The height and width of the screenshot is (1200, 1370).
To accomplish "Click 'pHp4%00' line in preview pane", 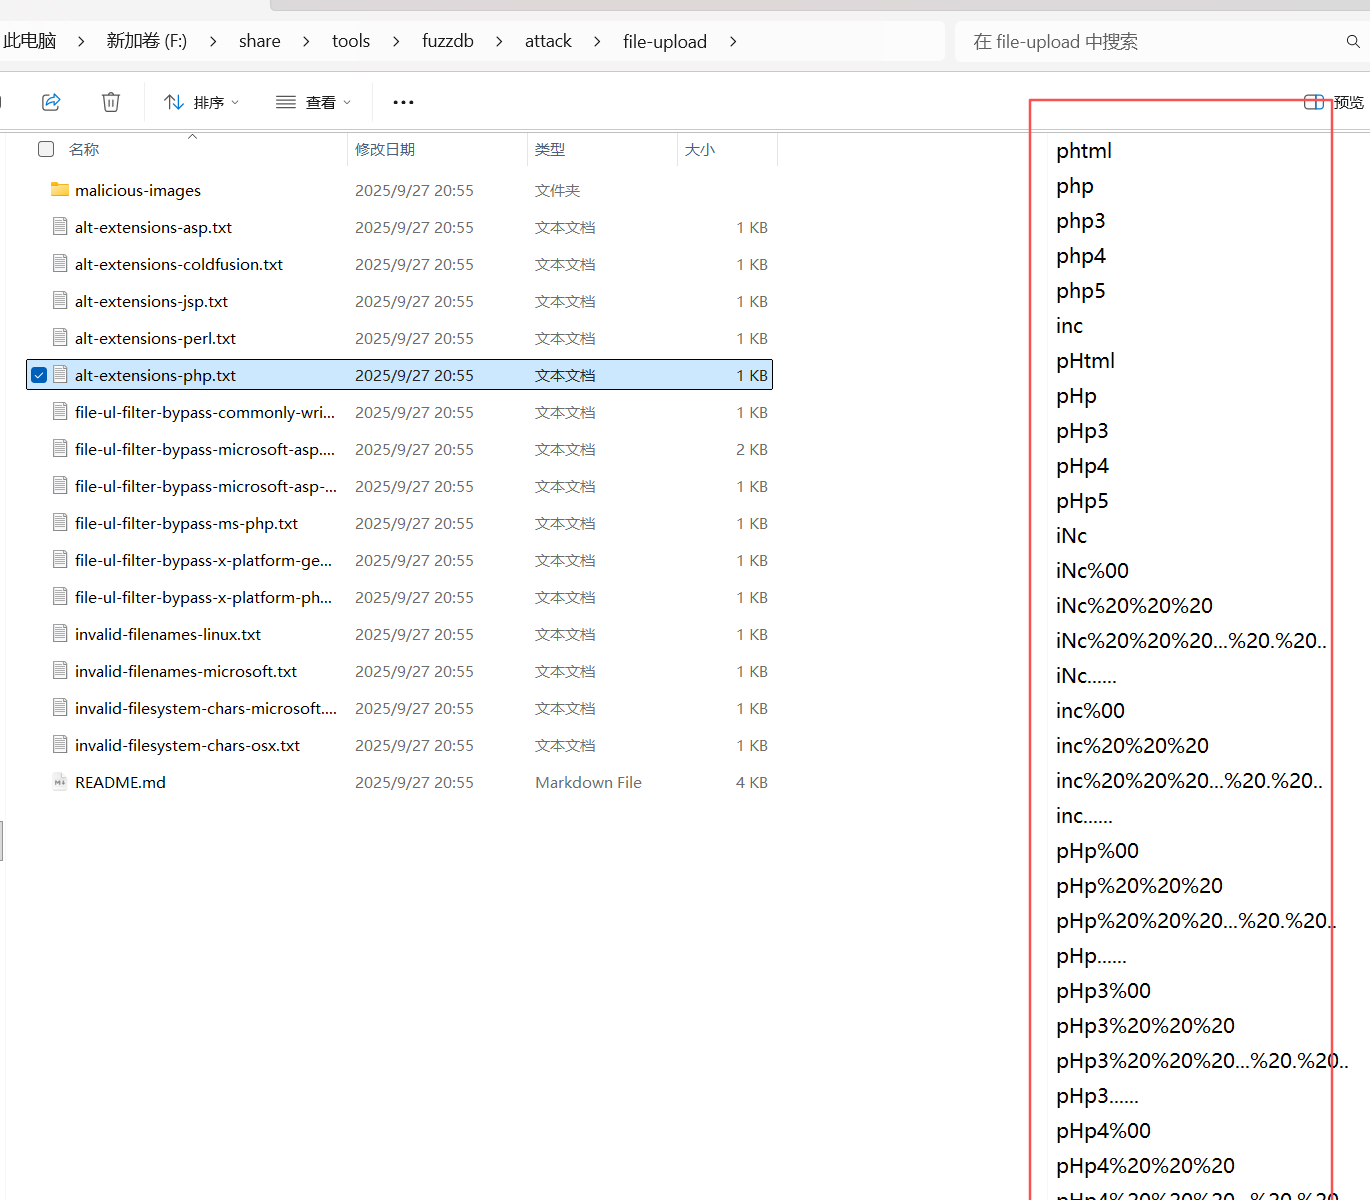I will [x=1103, y=1131].
